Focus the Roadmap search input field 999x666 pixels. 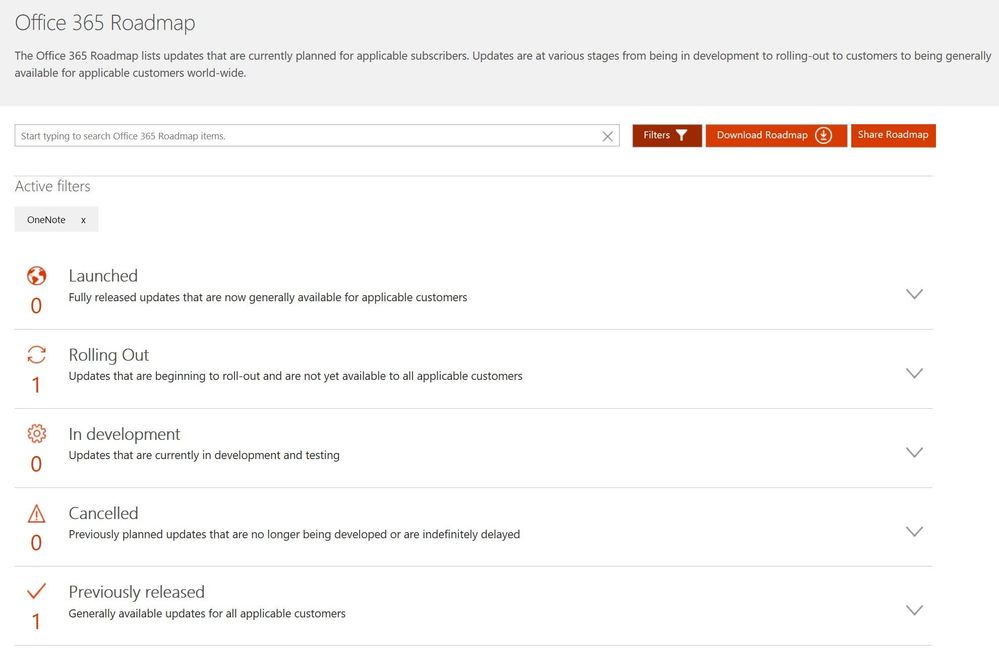(x=300, y=136)
